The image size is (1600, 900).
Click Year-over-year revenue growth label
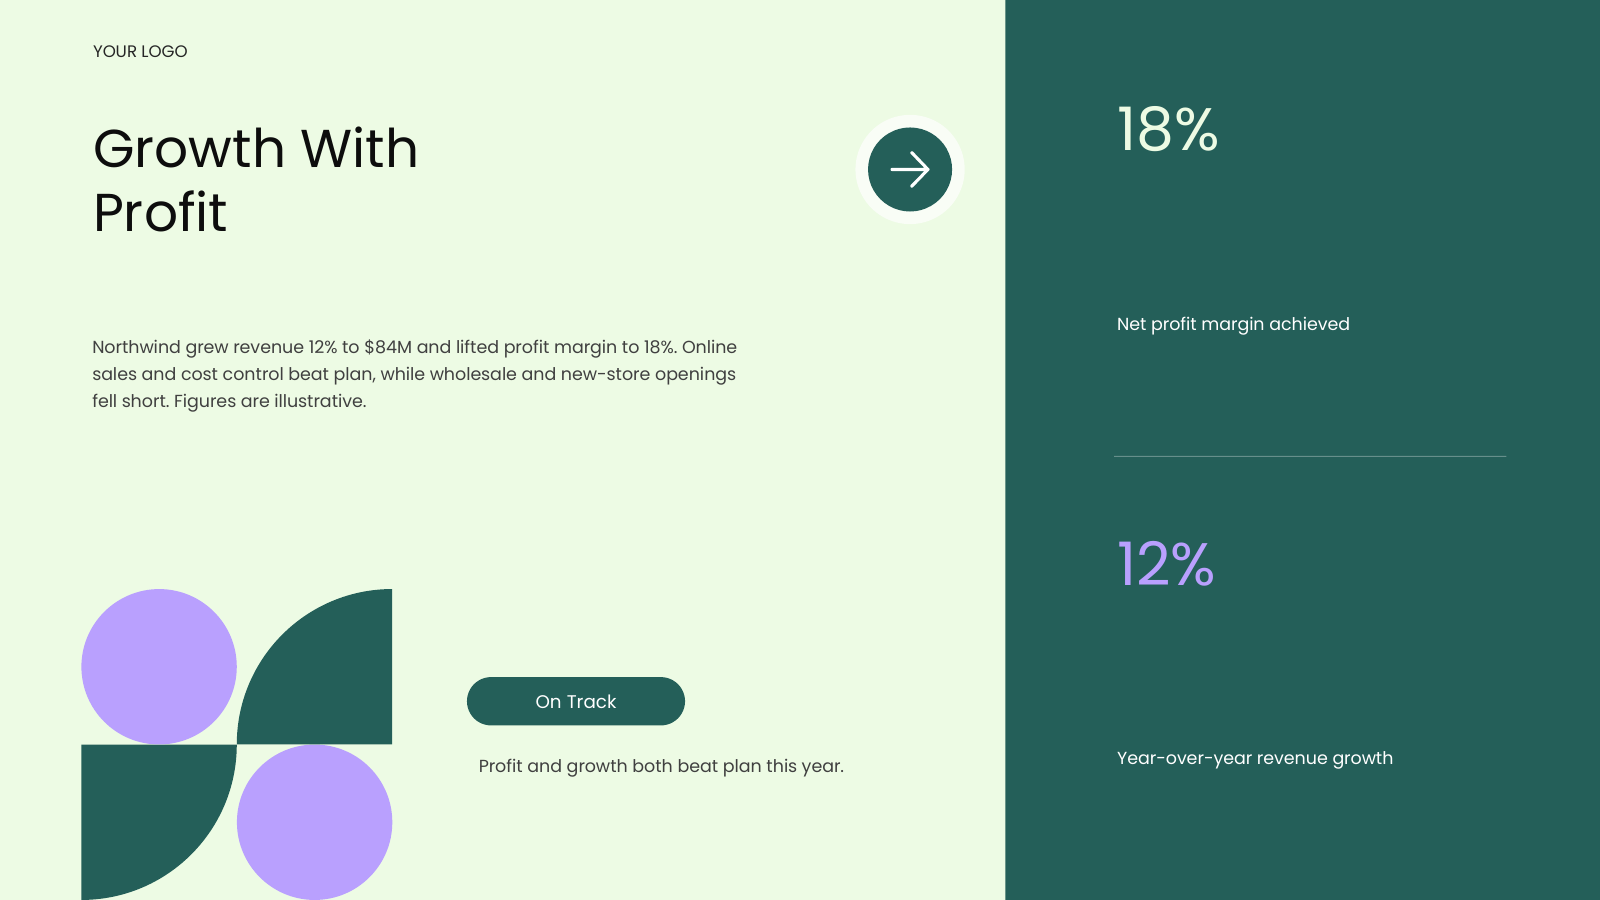(1255, 758)
